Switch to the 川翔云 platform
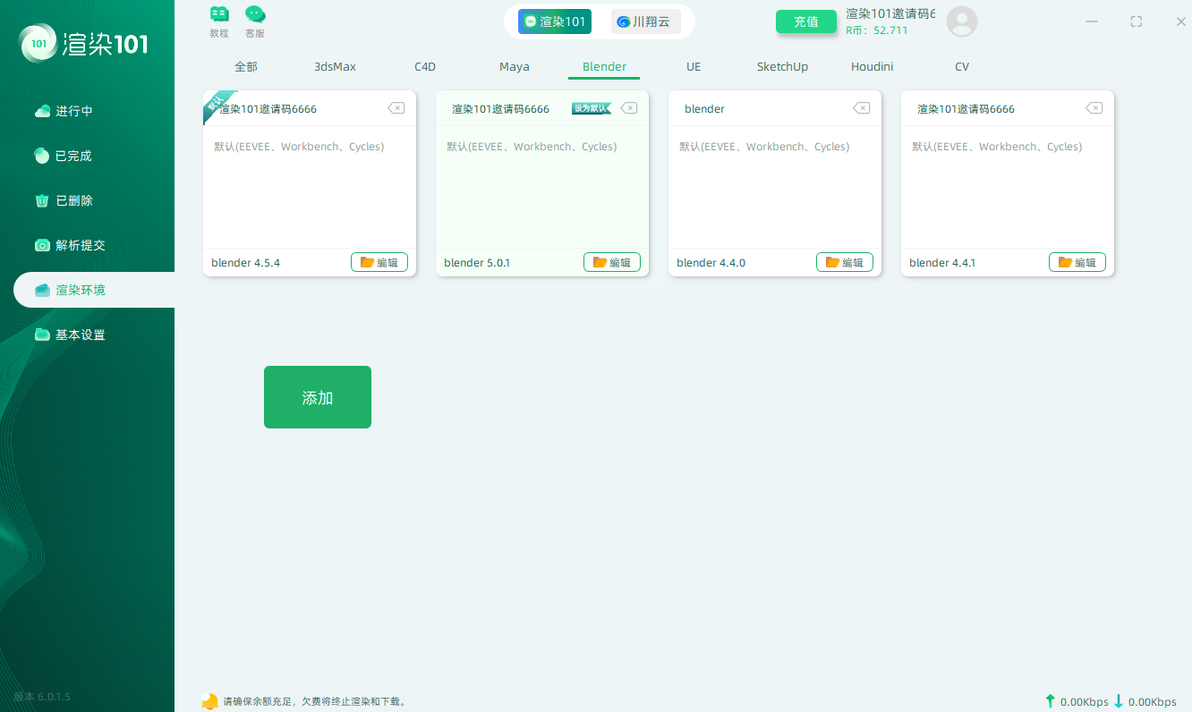 coord(645,21)
